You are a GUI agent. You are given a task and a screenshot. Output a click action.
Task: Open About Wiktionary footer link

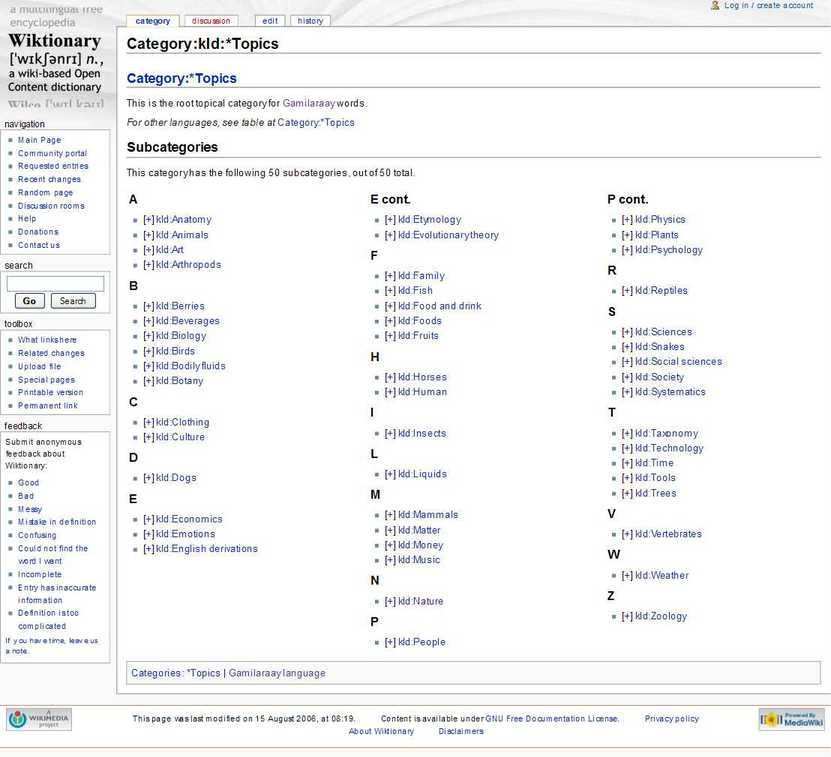[381, 732]
